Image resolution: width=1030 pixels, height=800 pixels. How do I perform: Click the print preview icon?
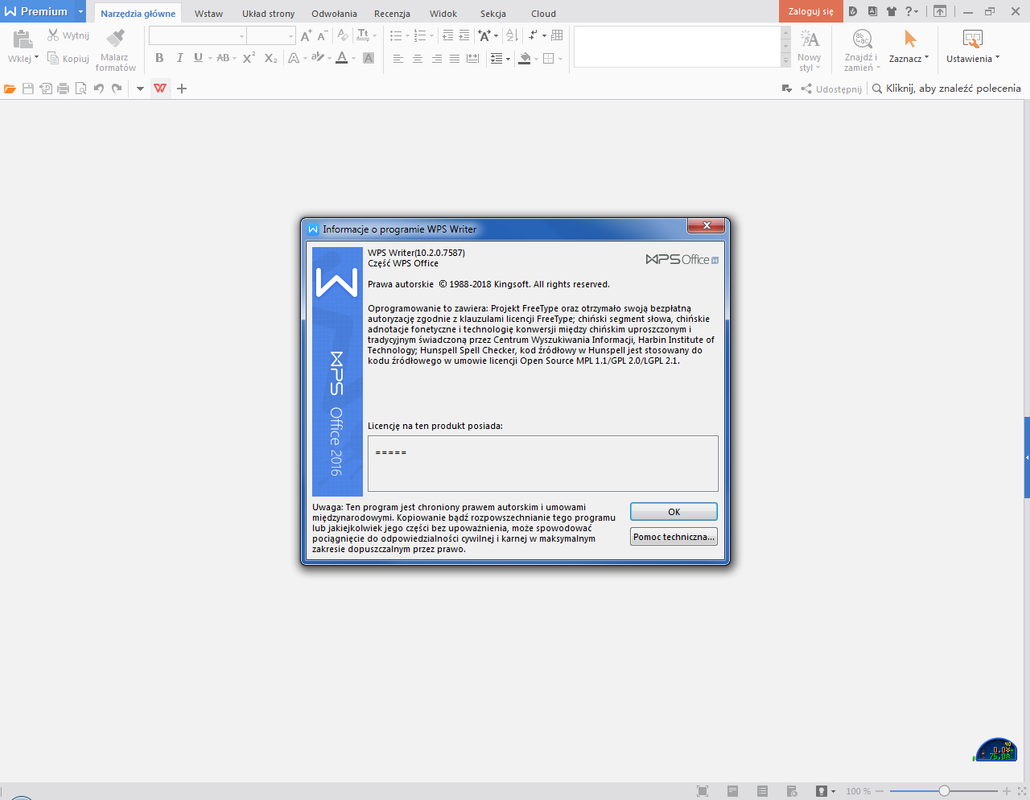click(x=81, y=89)
